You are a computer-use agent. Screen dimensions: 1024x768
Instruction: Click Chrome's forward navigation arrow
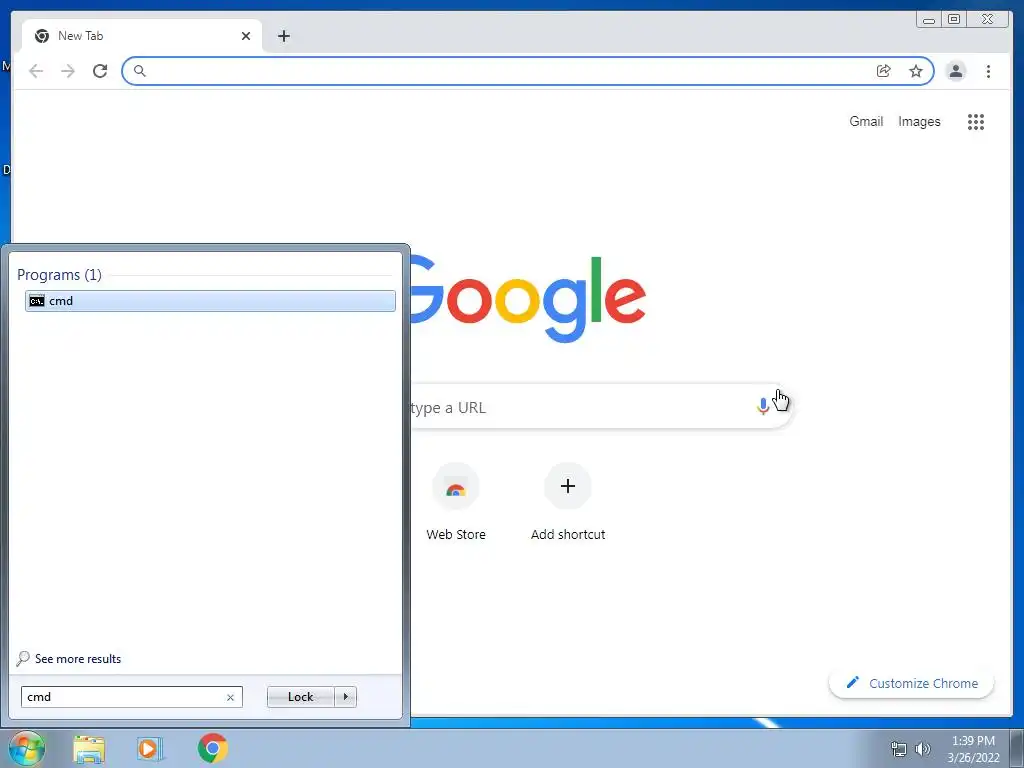[x=68, y=71]
